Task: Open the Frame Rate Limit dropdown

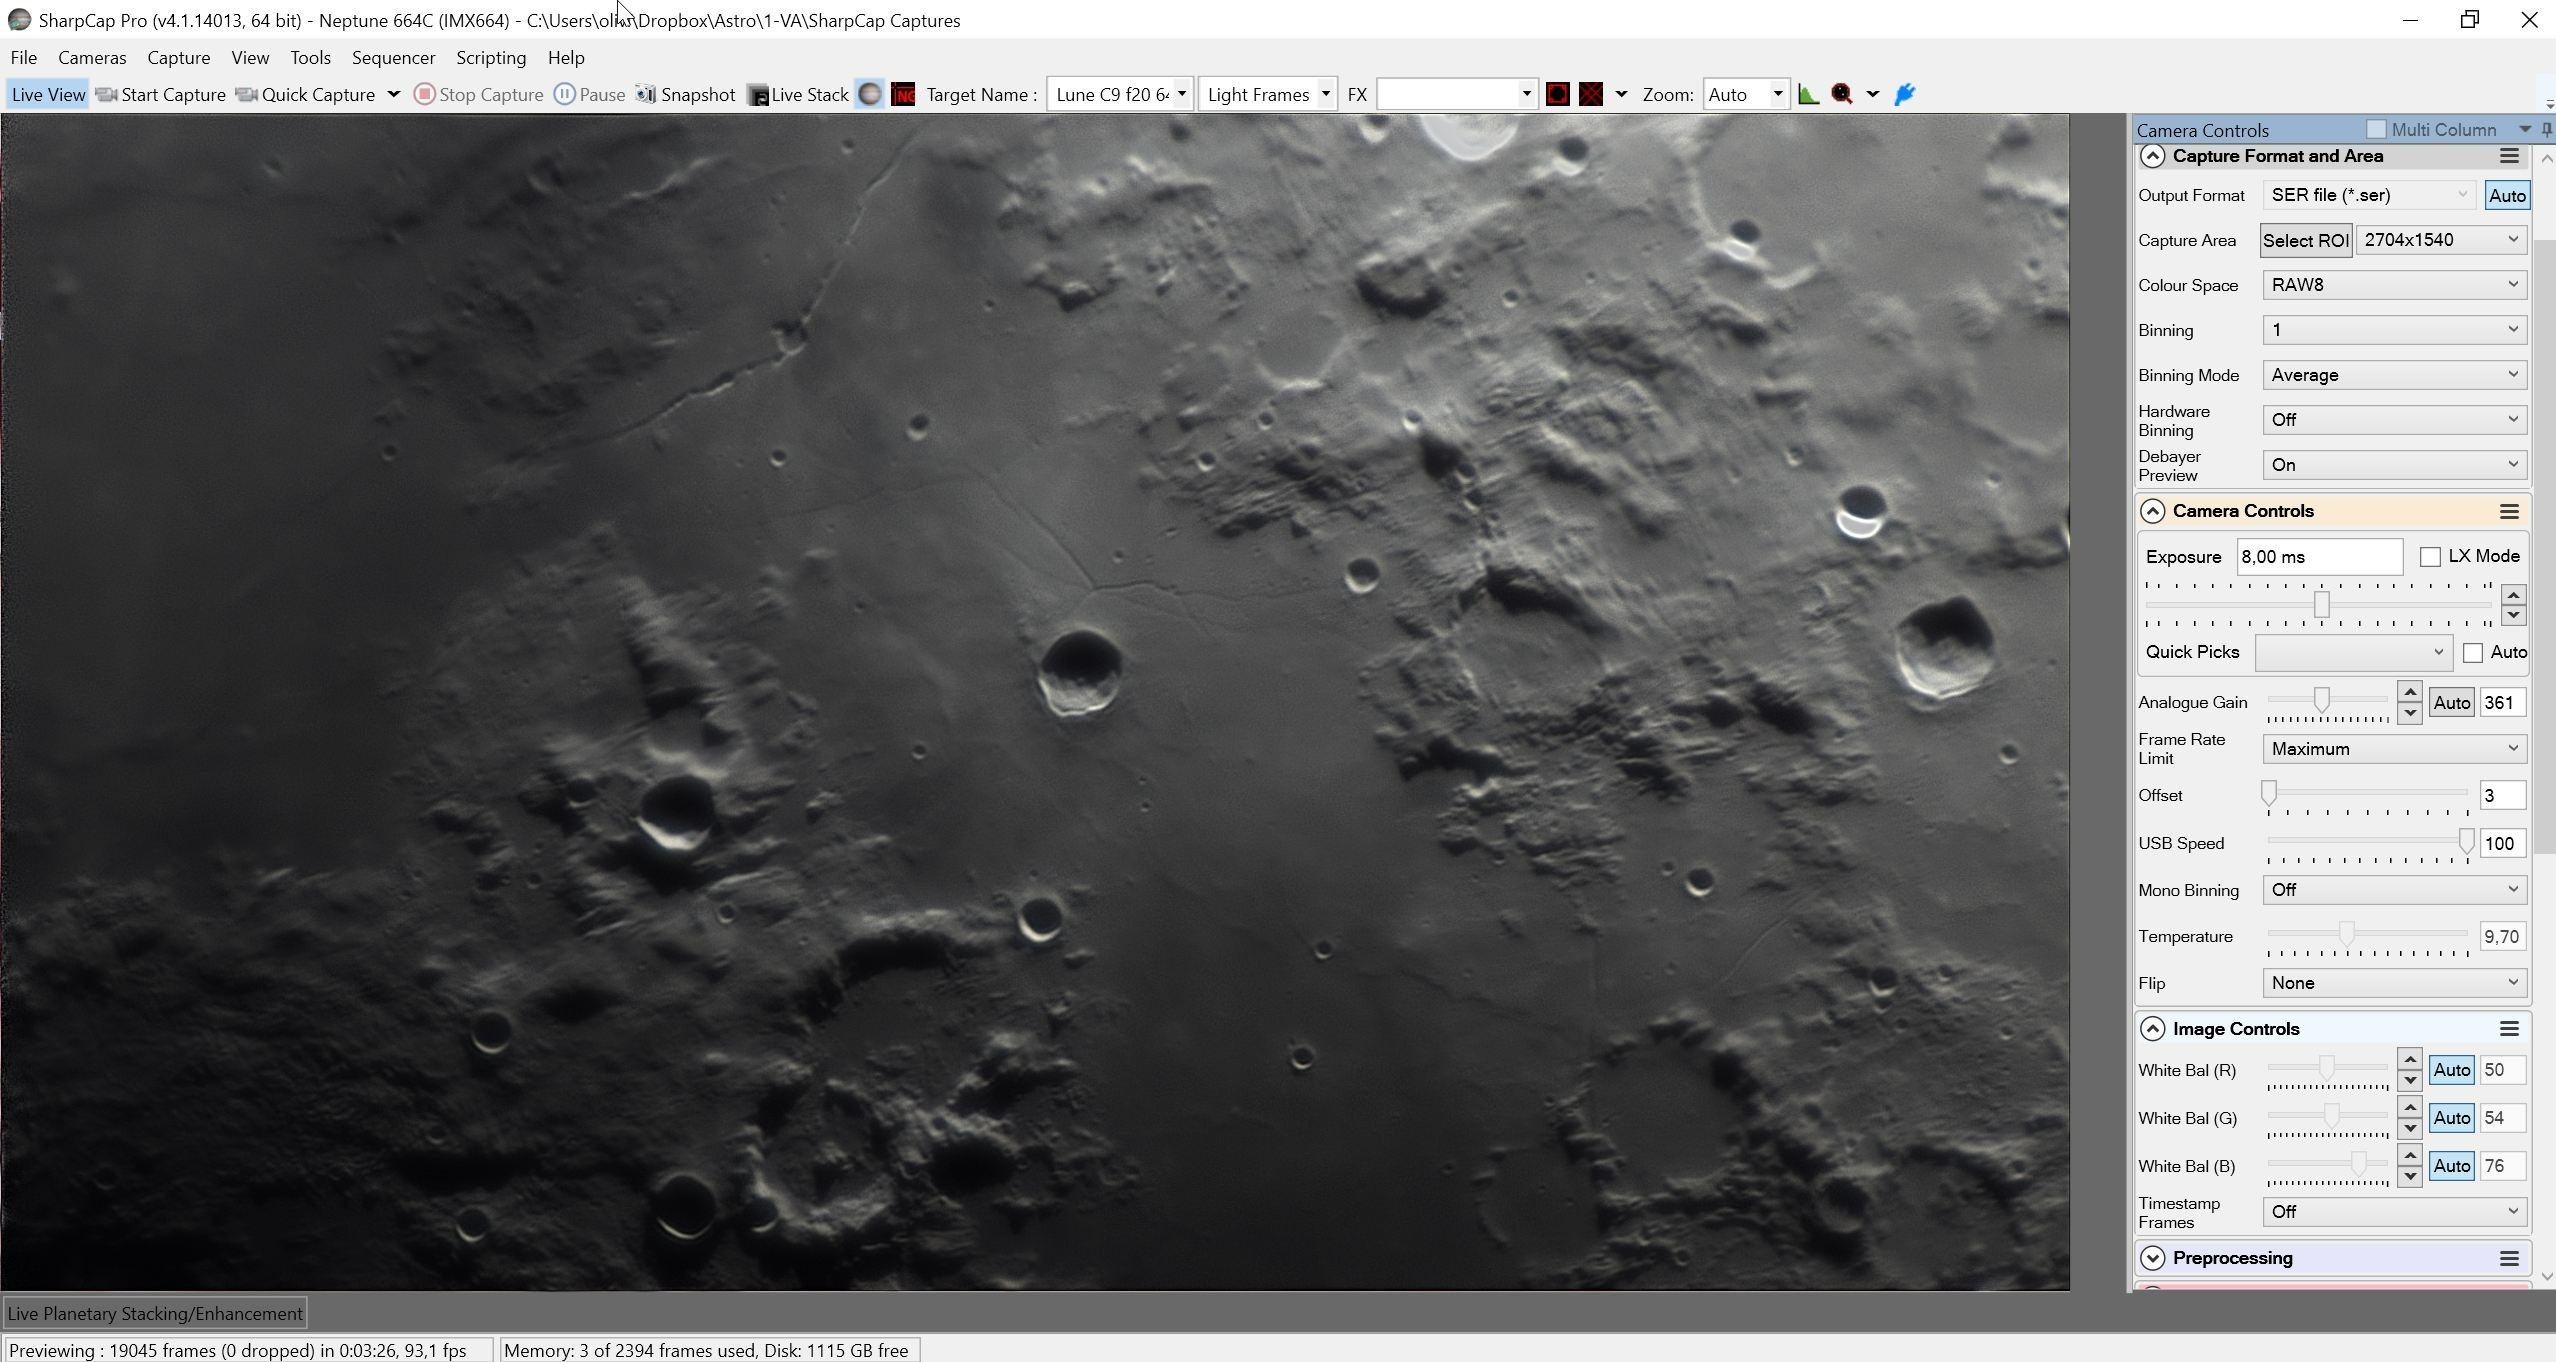Action: coord(2394,749)
